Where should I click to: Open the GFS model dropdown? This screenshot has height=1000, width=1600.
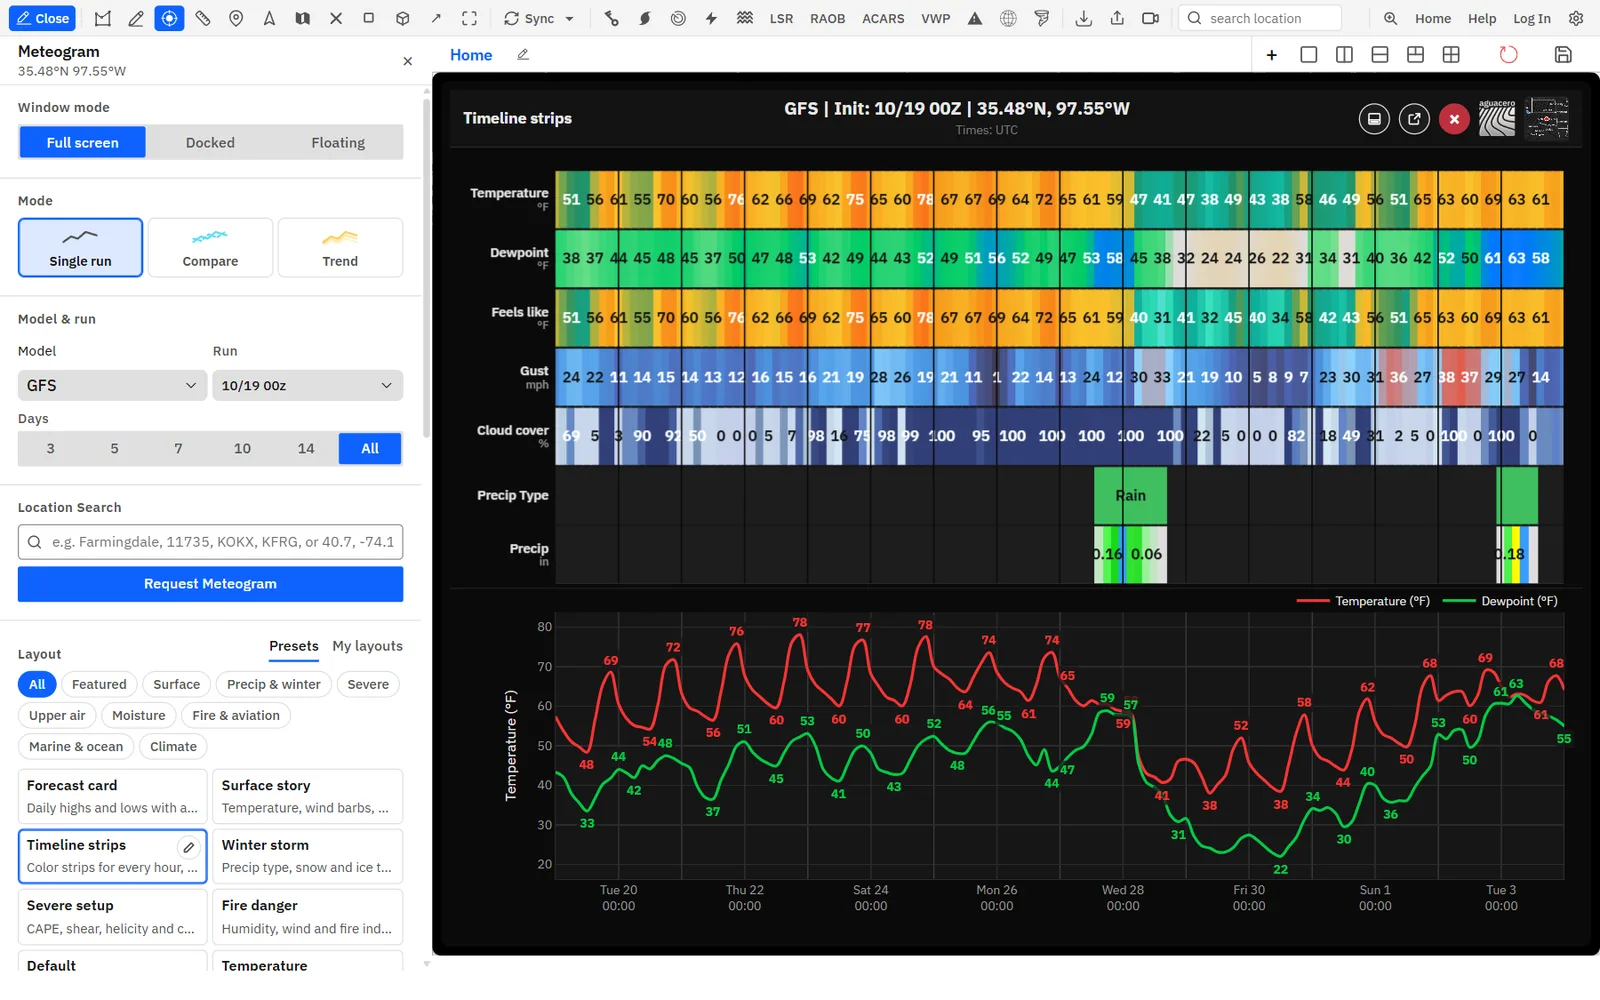[112, 385]
